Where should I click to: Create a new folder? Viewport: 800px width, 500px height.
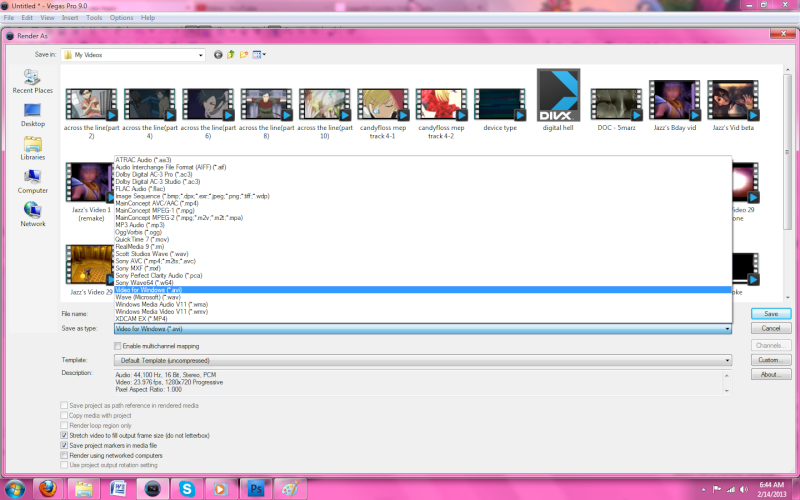coord(244,55)
